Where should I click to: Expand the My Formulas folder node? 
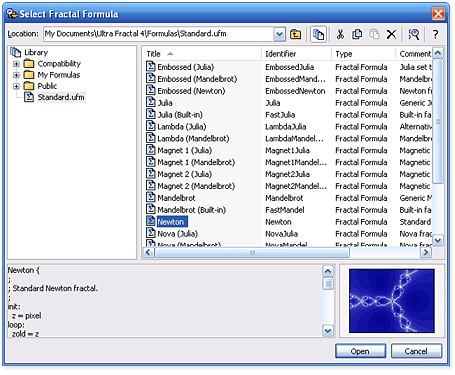click(x=16, y=75)
